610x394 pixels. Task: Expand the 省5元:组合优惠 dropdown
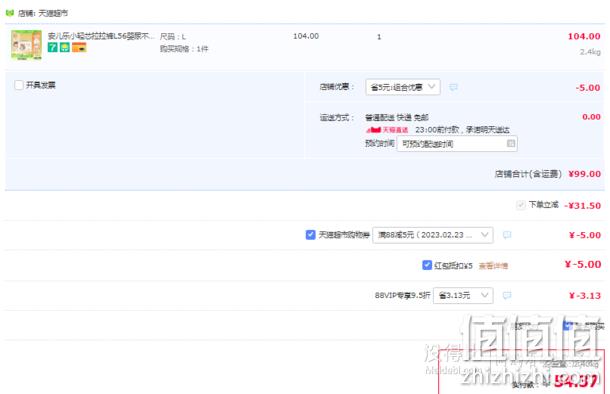point(403,87)
